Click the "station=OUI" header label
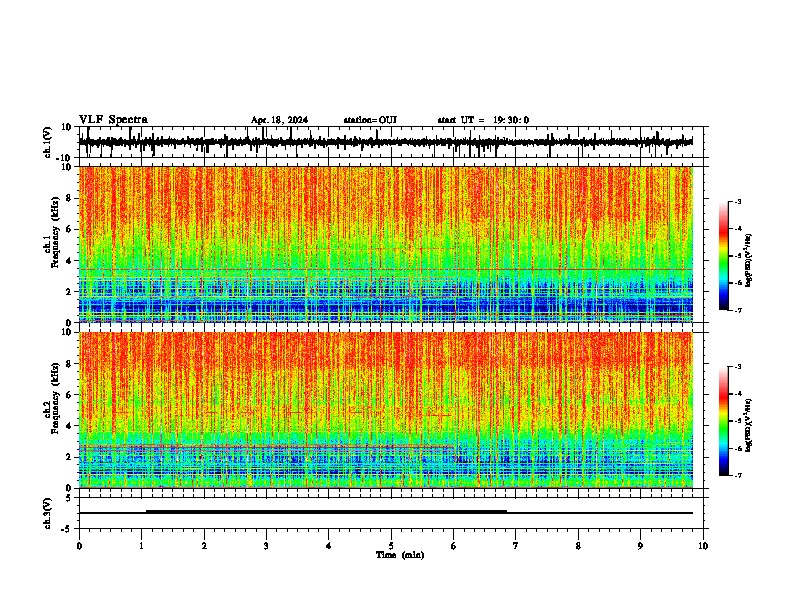The width and height of the screenshot is (792, 612). click(370, 120)
